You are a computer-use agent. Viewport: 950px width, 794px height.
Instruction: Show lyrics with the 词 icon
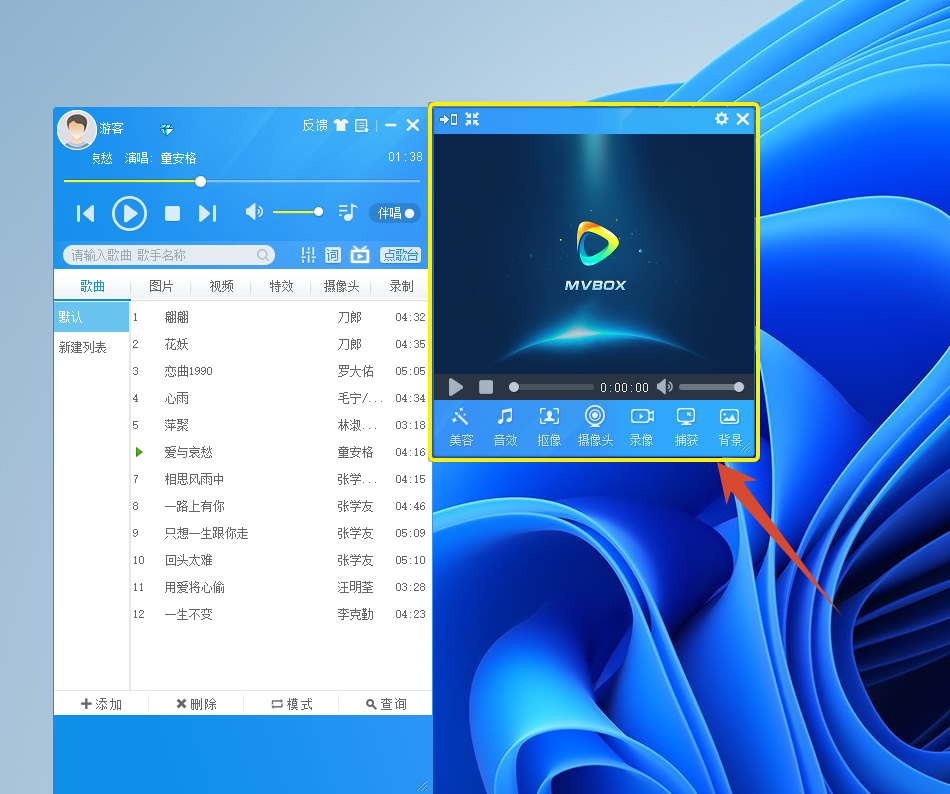333,255
